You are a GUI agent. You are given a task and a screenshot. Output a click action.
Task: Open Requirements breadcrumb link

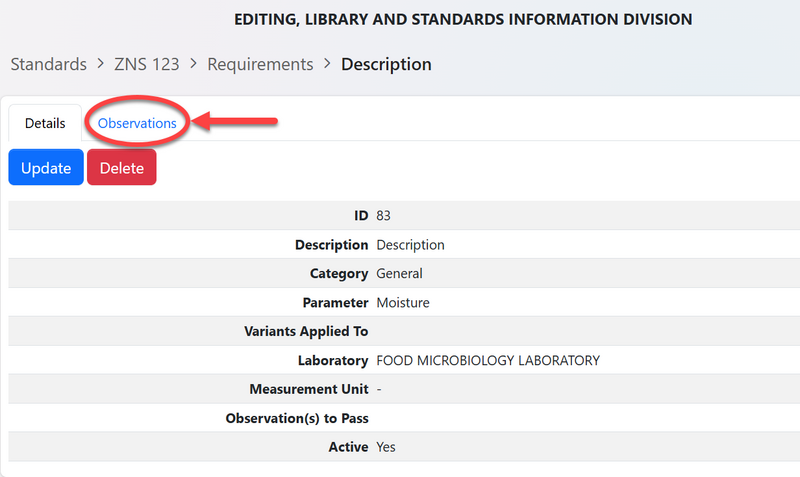click(260, 64)
